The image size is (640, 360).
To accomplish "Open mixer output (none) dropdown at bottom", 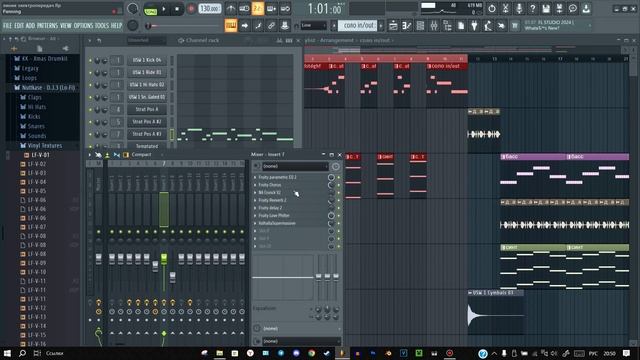I will (x=301, y=341).
